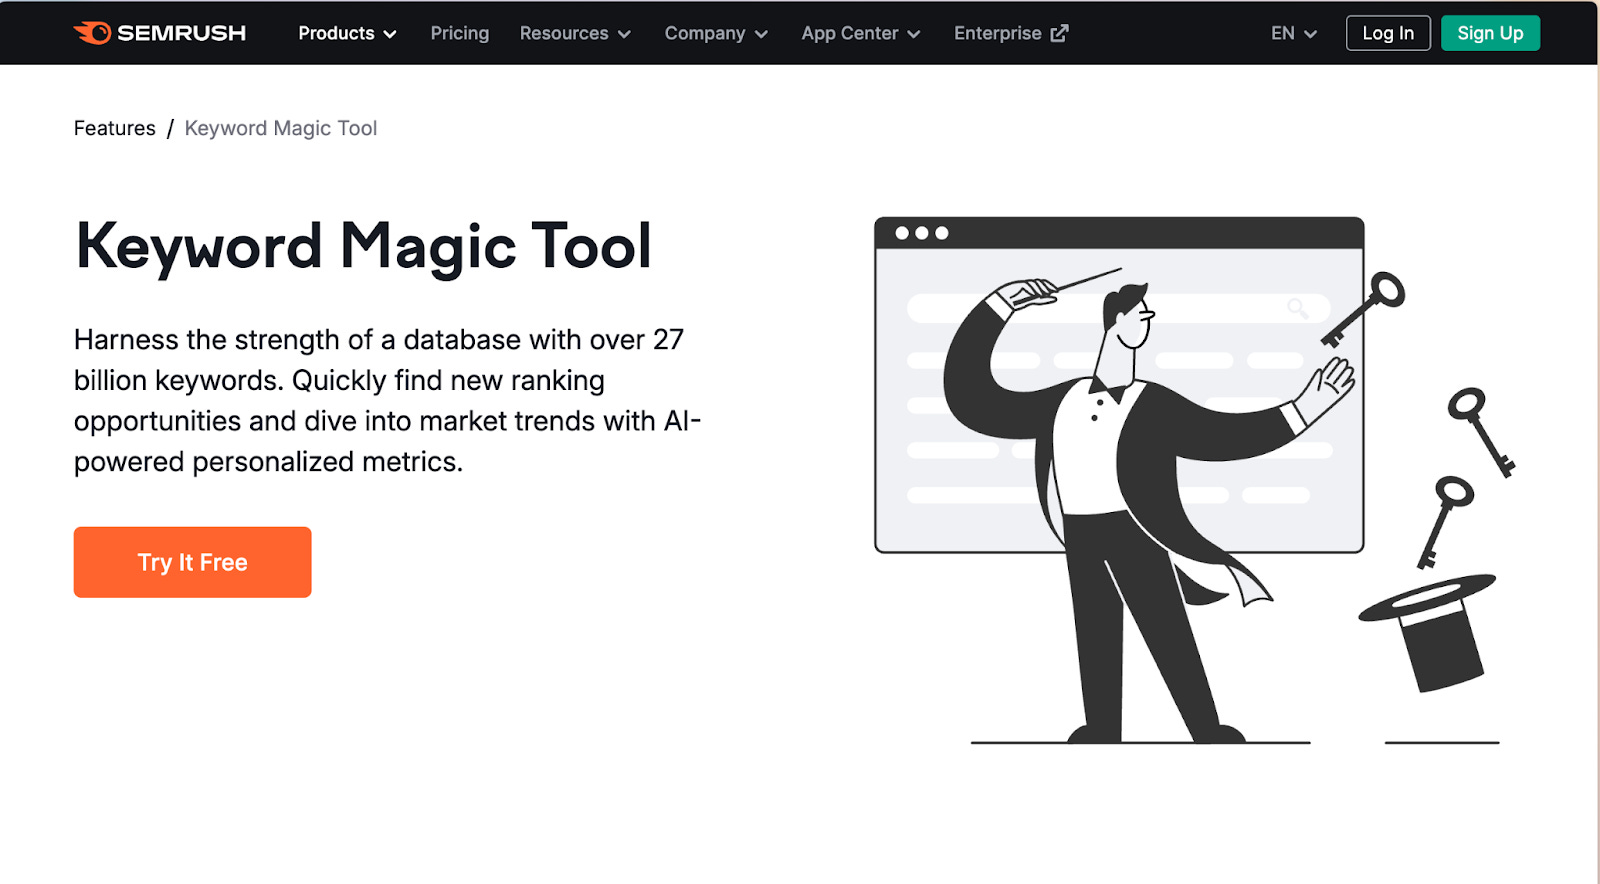Click the Keyword Magic Tool heading
This screenshot has height=884, width=1600.
364,247
